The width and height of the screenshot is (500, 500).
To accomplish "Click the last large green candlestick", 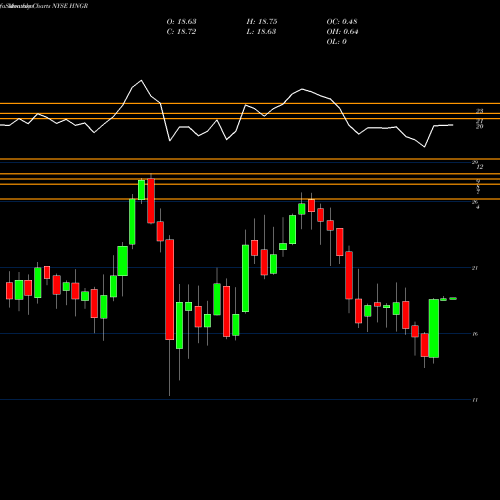I will (x=434, y=328).
